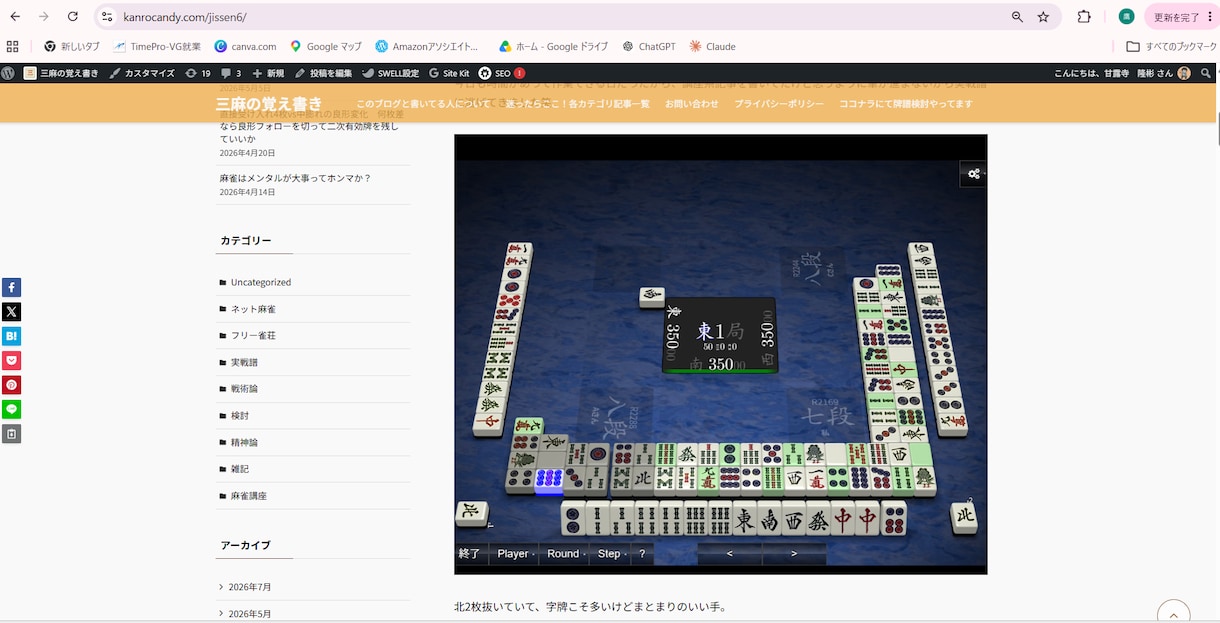Open the ココナラにて牌譜検討やってます link

click(906, 104)
